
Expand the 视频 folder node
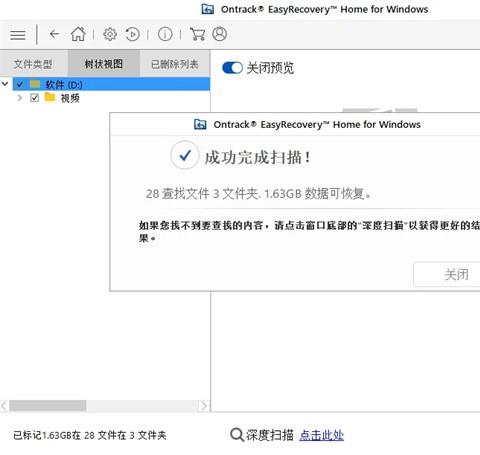[x=20, y=98]
